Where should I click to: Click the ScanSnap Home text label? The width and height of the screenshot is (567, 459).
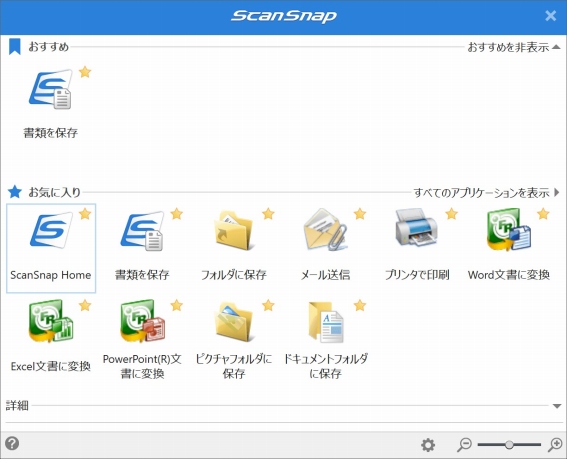[x=51, y=275]
